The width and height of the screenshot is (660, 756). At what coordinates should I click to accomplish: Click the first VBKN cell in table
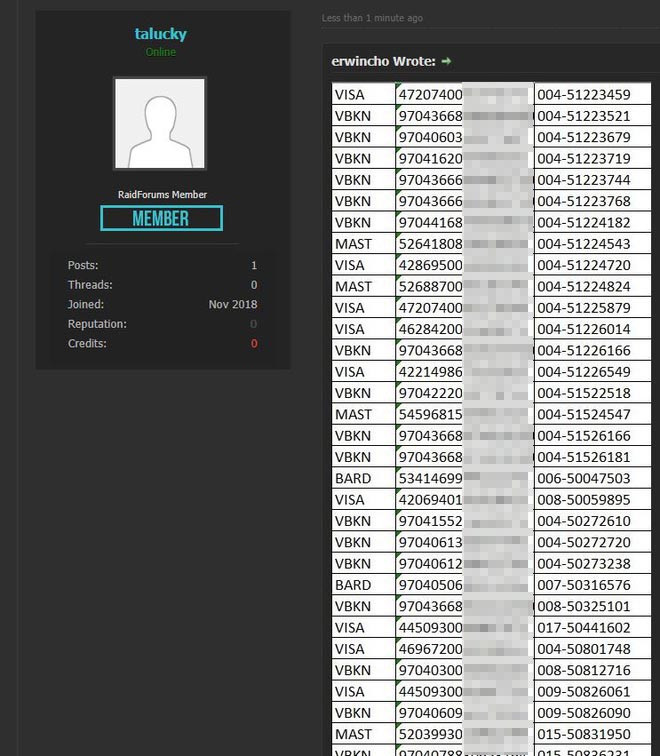pos(353,116)
